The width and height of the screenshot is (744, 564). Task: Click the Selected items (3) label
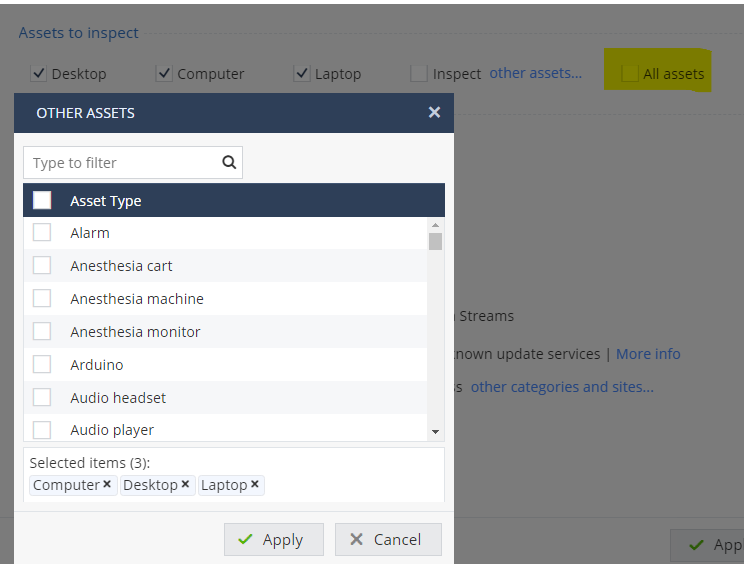[x=90, y=462]
